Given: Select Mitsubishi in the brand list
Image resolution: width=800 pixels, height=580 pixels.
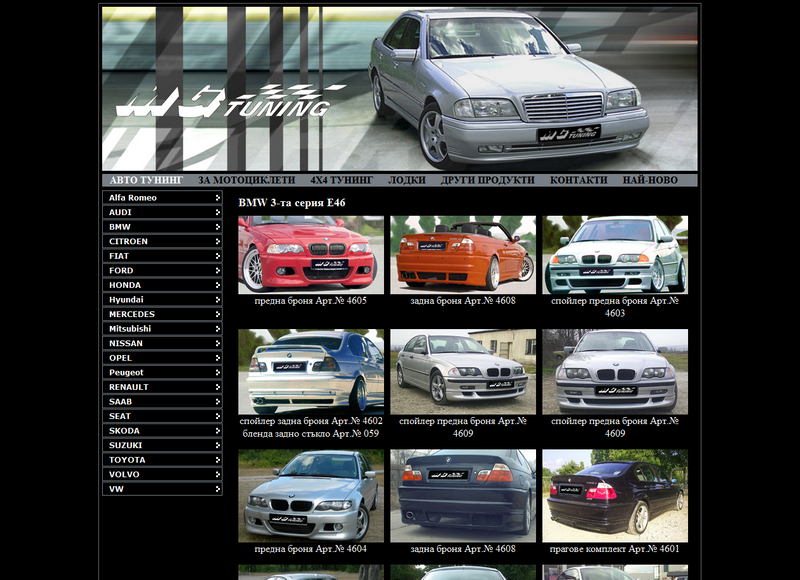Looking at the screenshot, I should (x=162, y=329).
